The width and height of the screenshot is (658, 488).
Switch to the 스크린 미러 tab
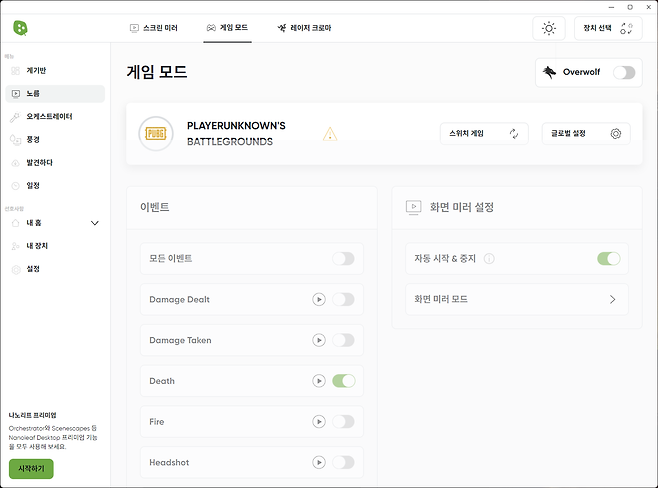[x=154, y=28]
